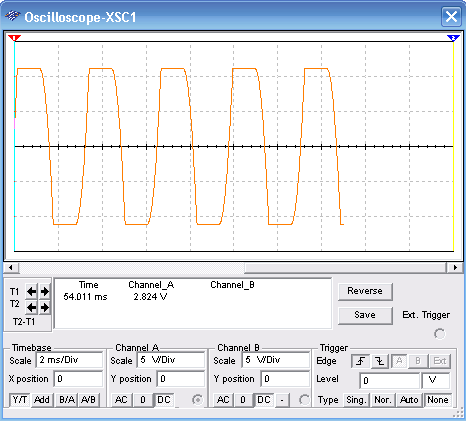This screenshot has width=466, height=421.
Task: Open trigger Level unit box
Action: point(436,380)
